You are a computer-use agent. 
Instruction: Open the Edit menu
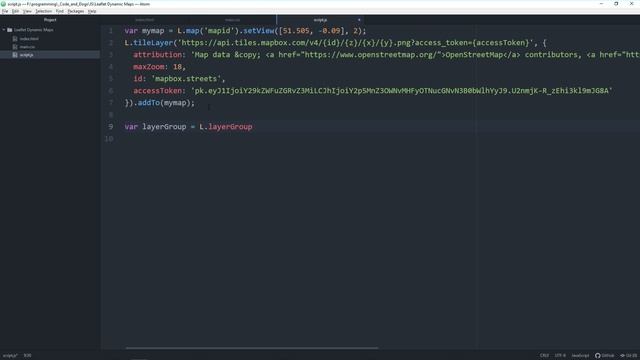click(16, 11)
